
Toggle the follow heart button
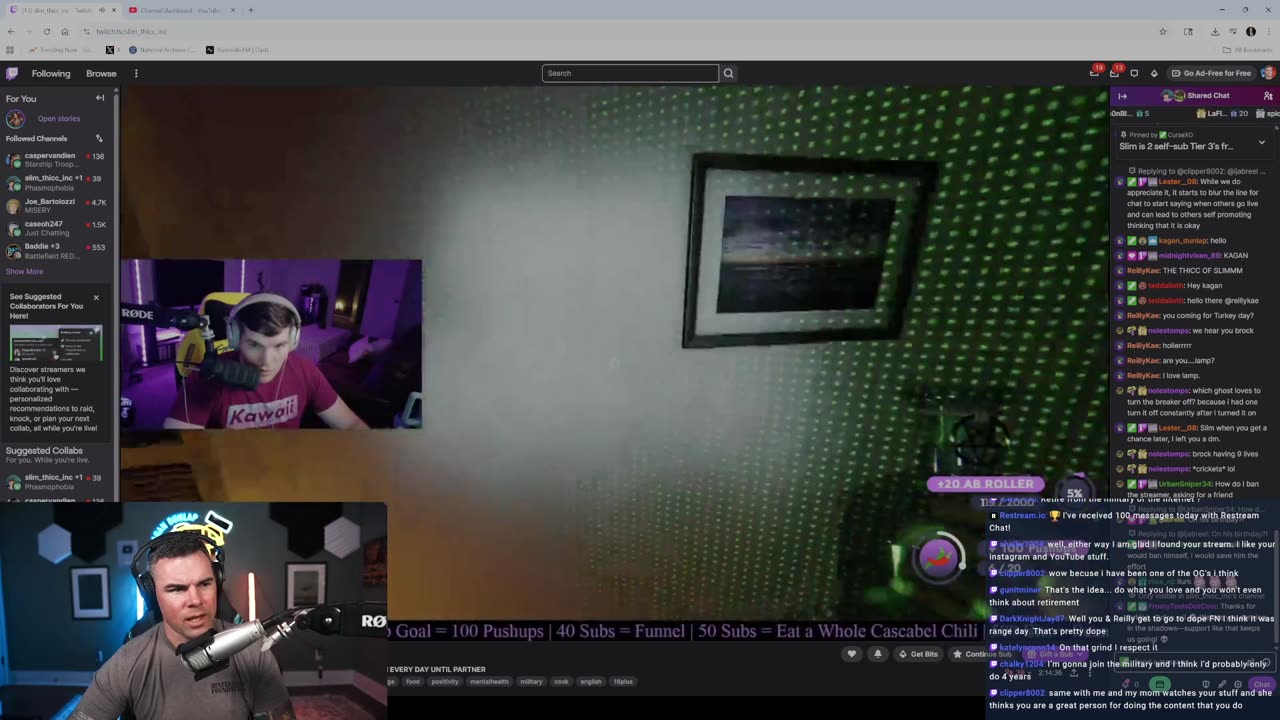coord(852,654)
